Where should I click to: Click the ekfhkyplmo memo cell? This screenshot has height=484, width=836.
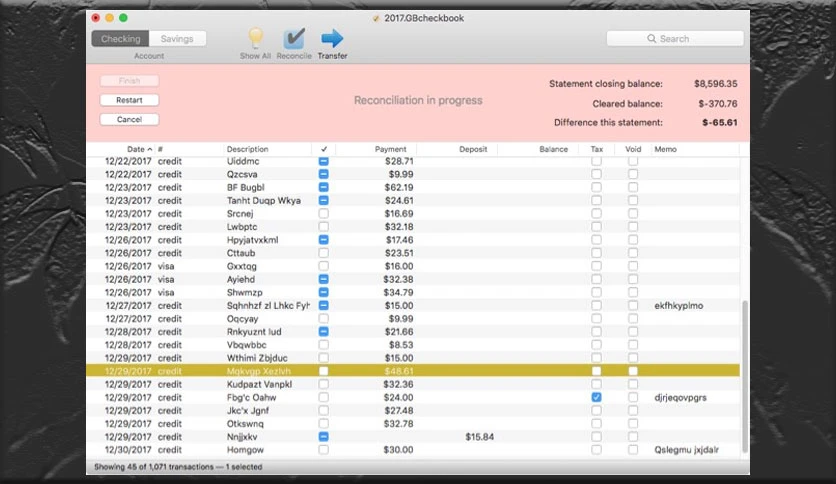point(679,305)
